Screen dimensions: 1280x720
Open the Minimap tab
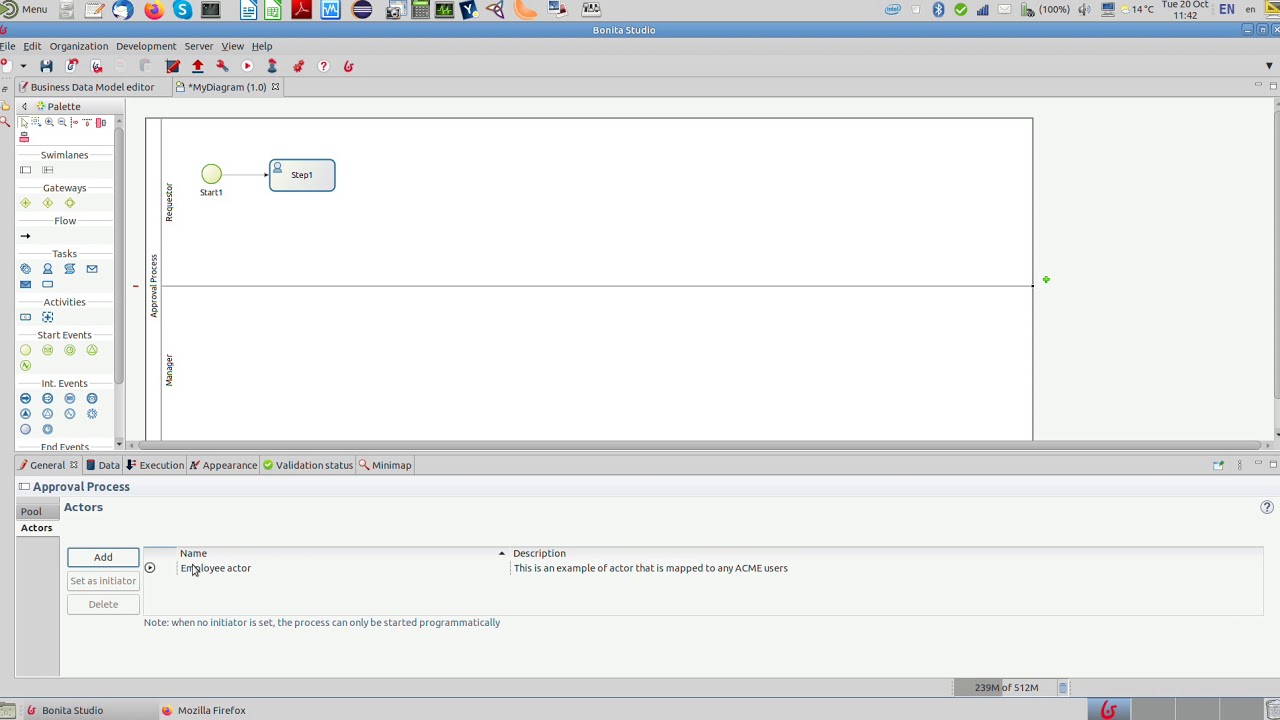coord(385,465)
